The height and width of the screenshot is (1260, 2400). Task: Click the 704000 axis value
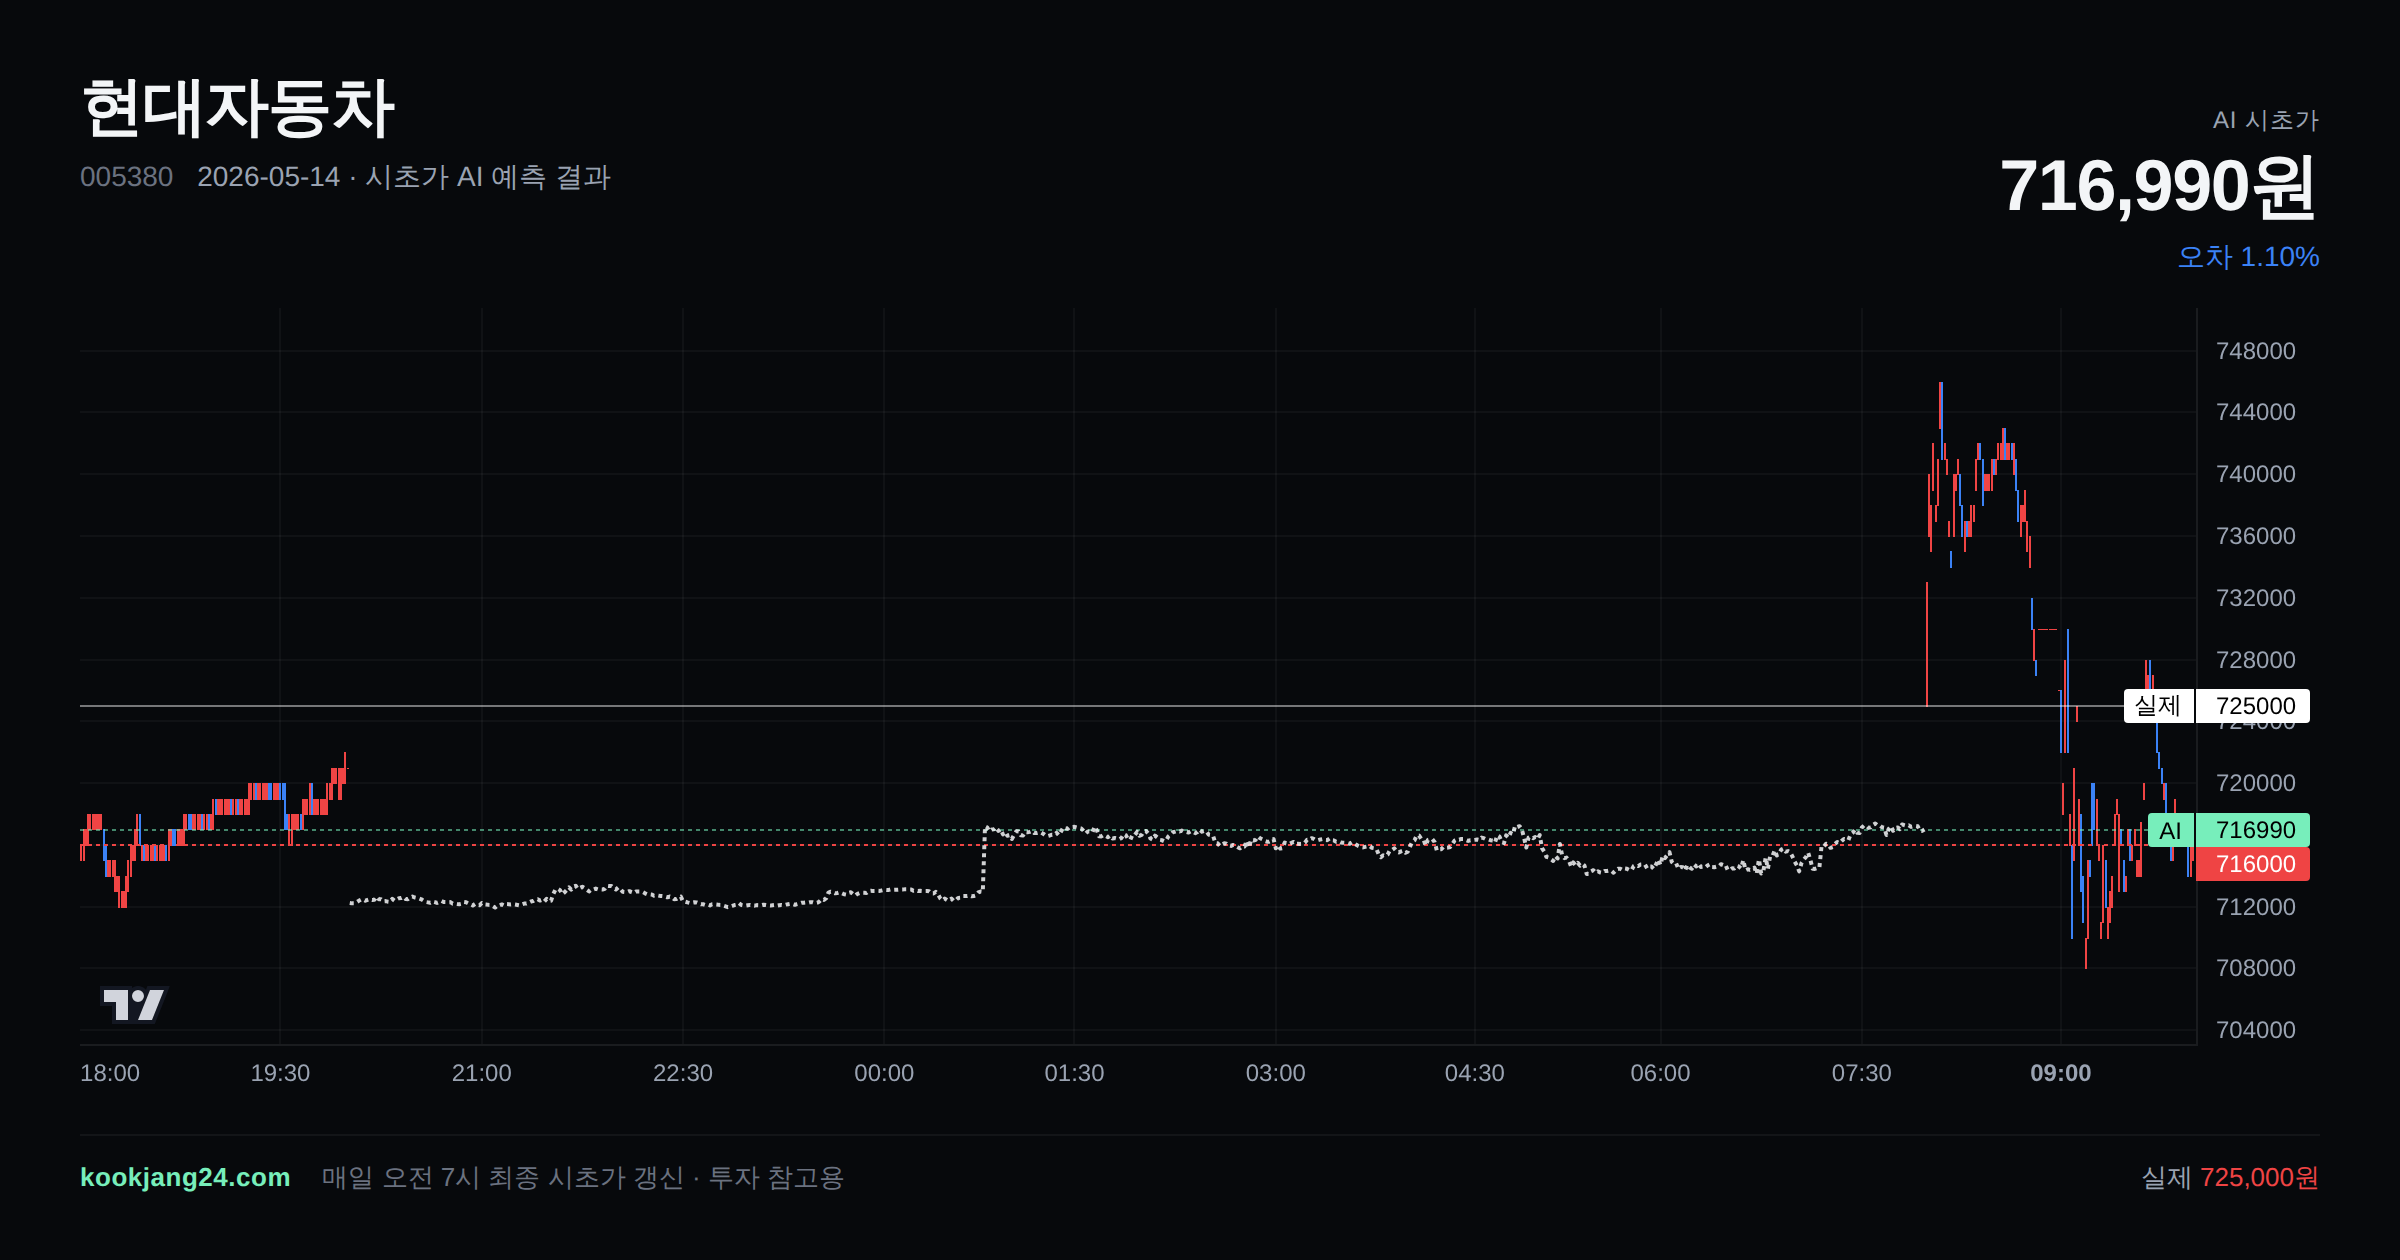click(x=2256, y=1030)
